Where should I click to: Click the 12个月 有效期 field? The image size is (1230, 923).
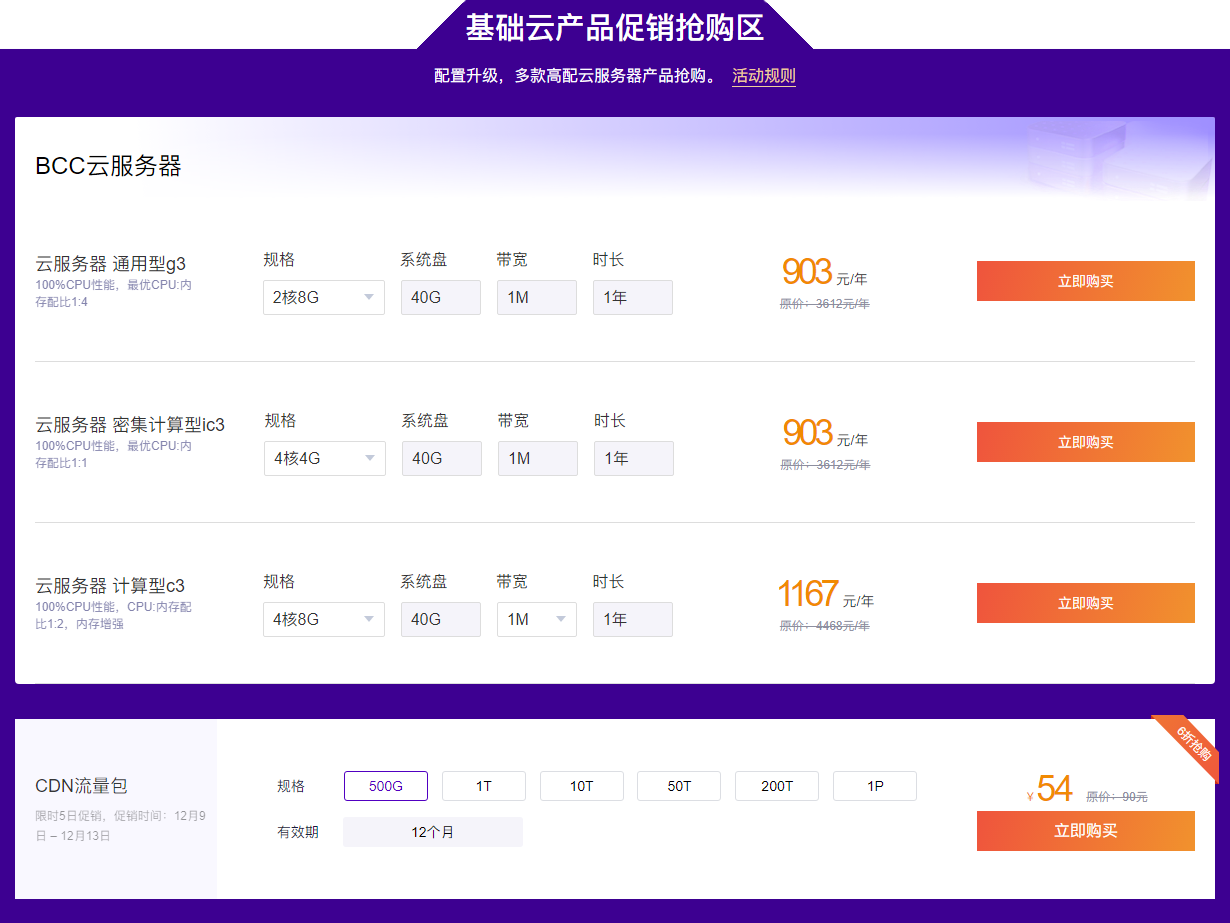tap(433, 832)
